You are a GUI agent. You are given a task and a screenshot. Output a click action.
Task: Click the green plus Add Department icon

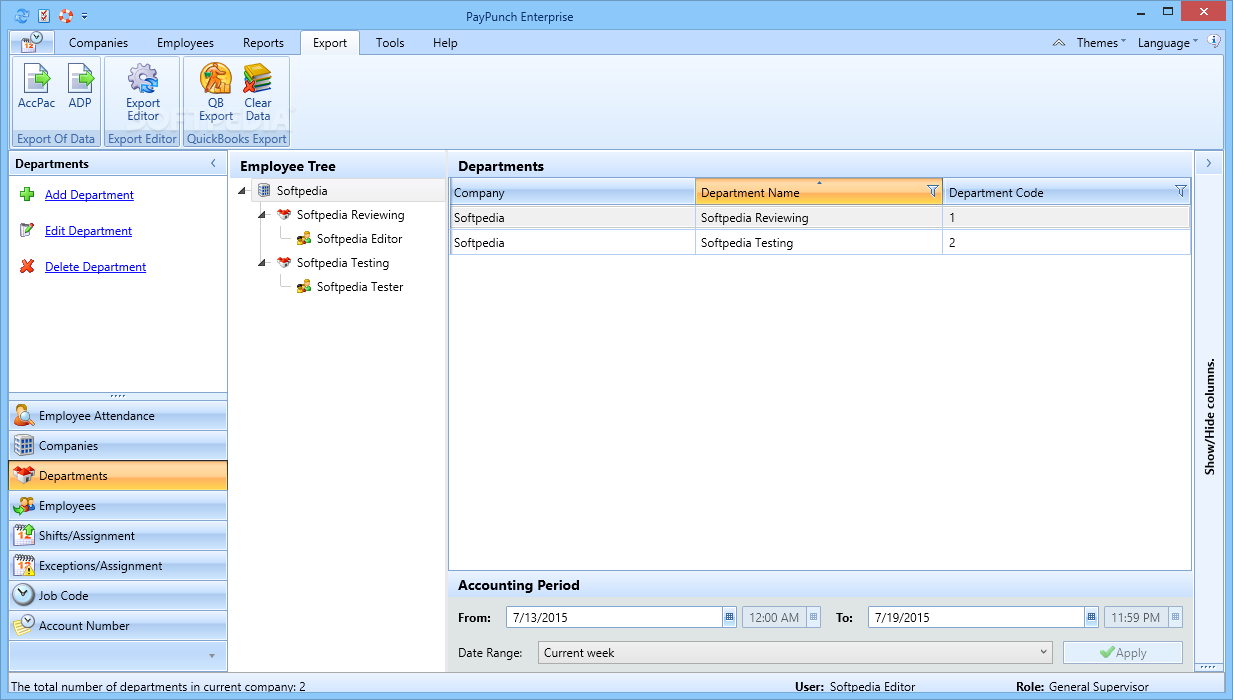pos(27,194)
